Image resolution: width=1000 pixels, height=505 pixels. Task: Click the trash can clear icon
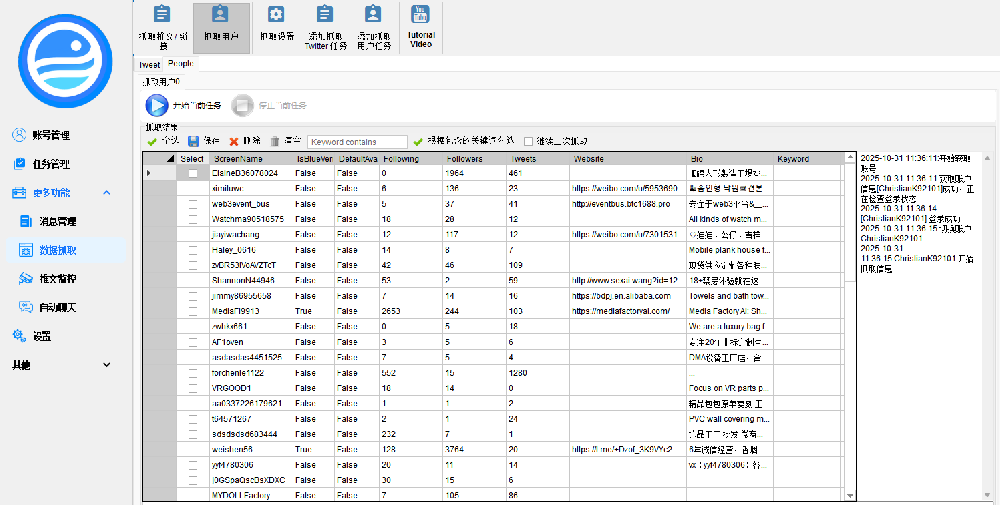(275, 142)
